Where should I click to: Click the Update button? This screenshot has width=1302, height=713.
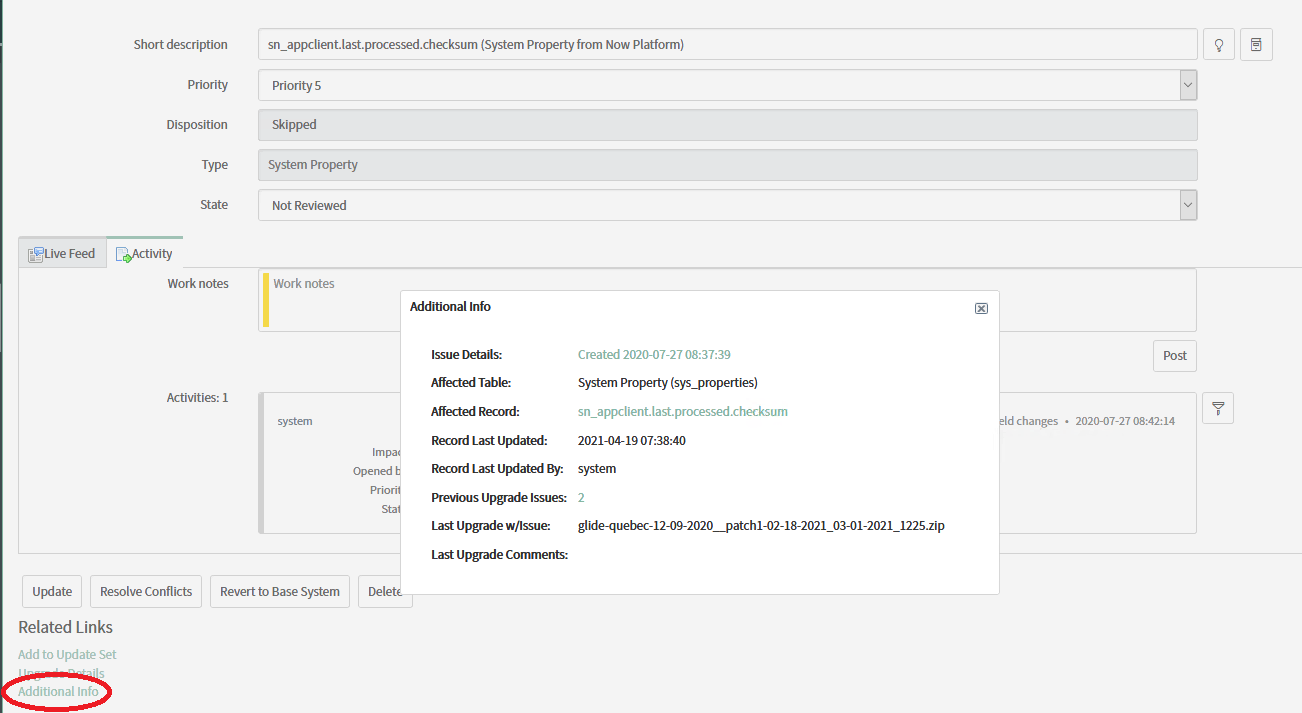point(51,591)
